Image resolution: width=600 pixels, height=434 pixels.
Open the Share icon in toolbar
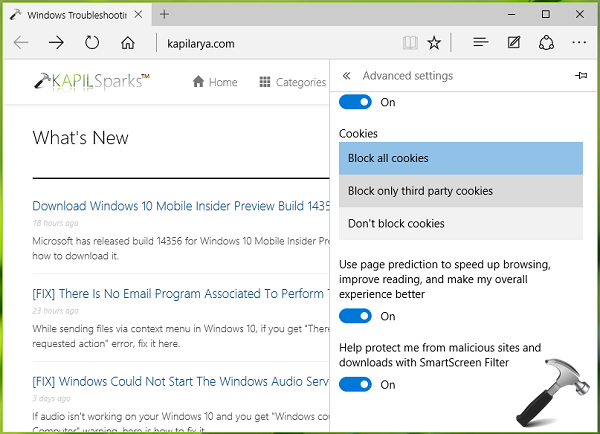tap(546, 42)
